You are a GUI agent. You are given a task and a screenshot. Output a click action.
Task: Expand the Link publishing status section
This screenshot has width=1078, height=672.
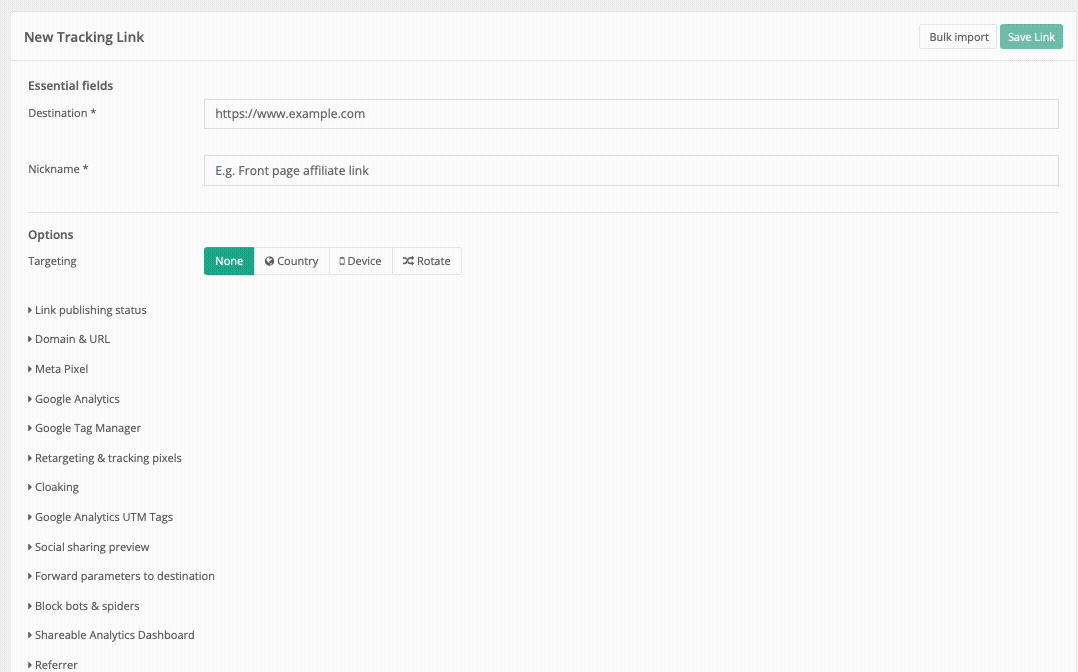(x=90, y=310)
